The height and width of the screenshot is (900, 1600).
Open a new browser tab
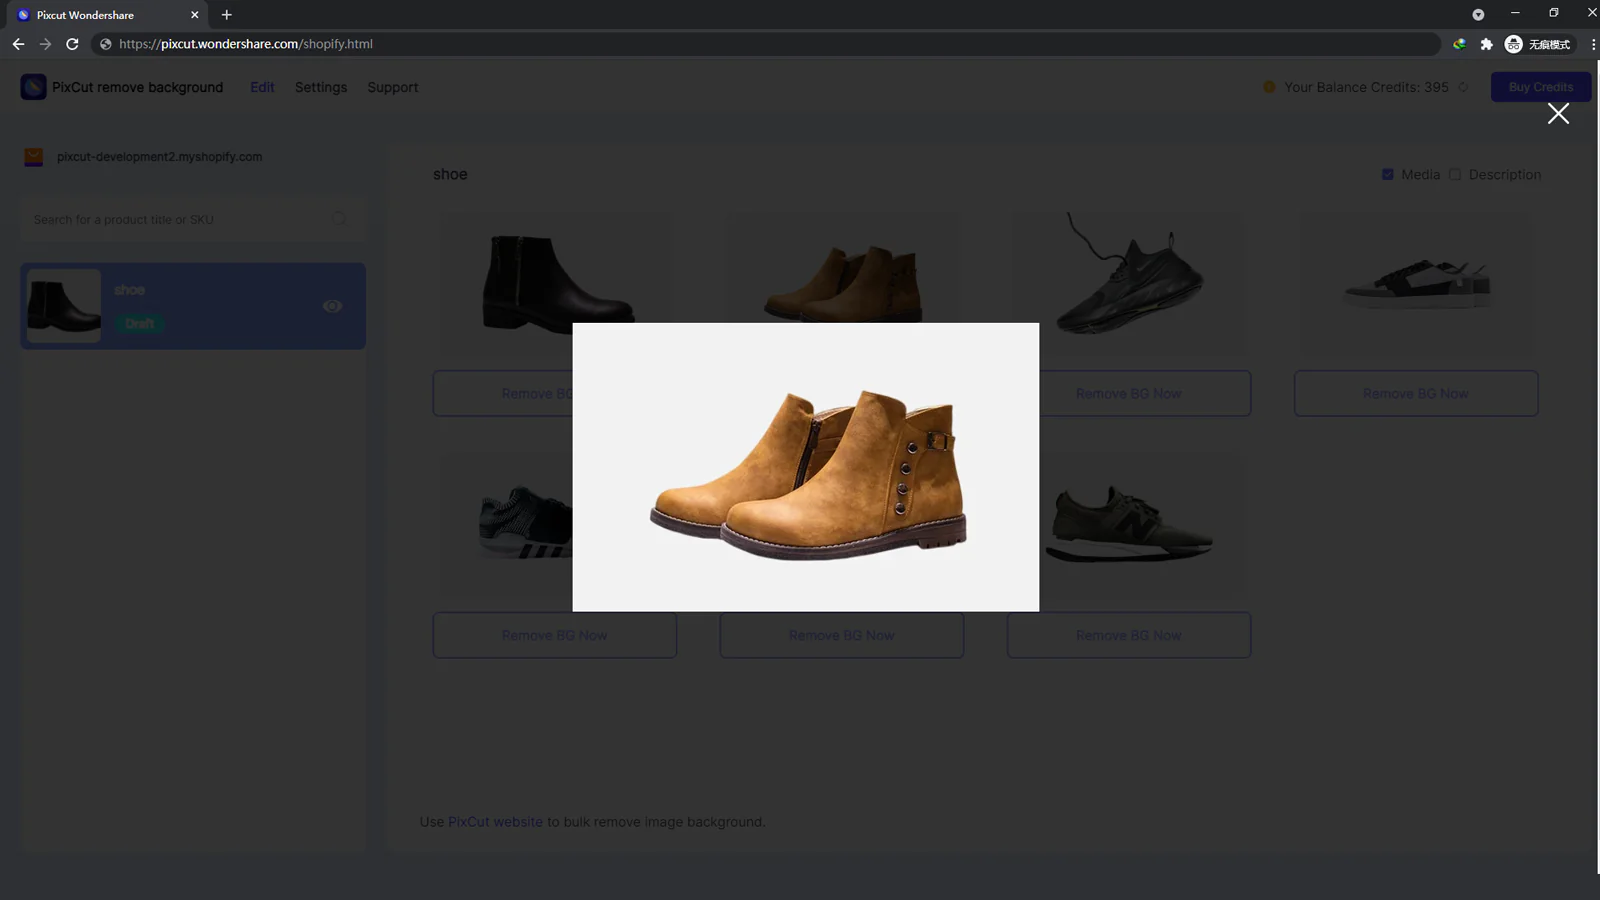pos(227,15)
